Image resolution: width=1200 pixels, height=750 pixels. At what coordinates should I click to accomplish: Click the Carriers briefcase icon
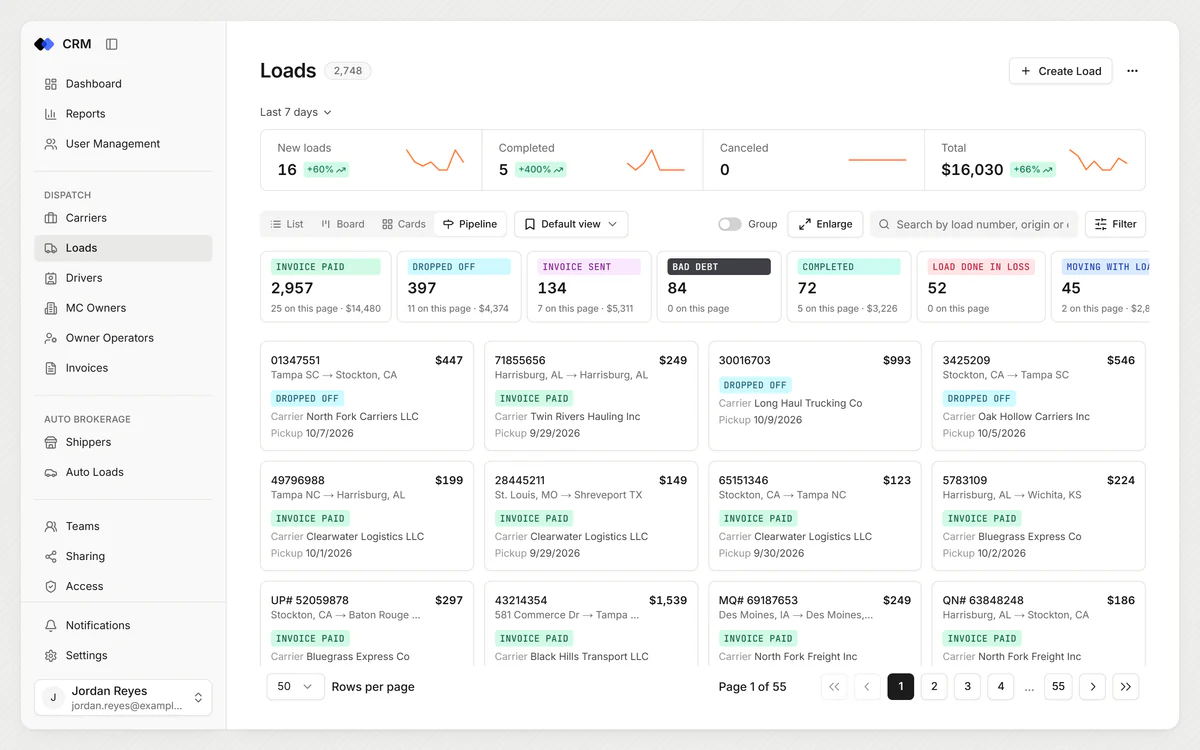51,218
